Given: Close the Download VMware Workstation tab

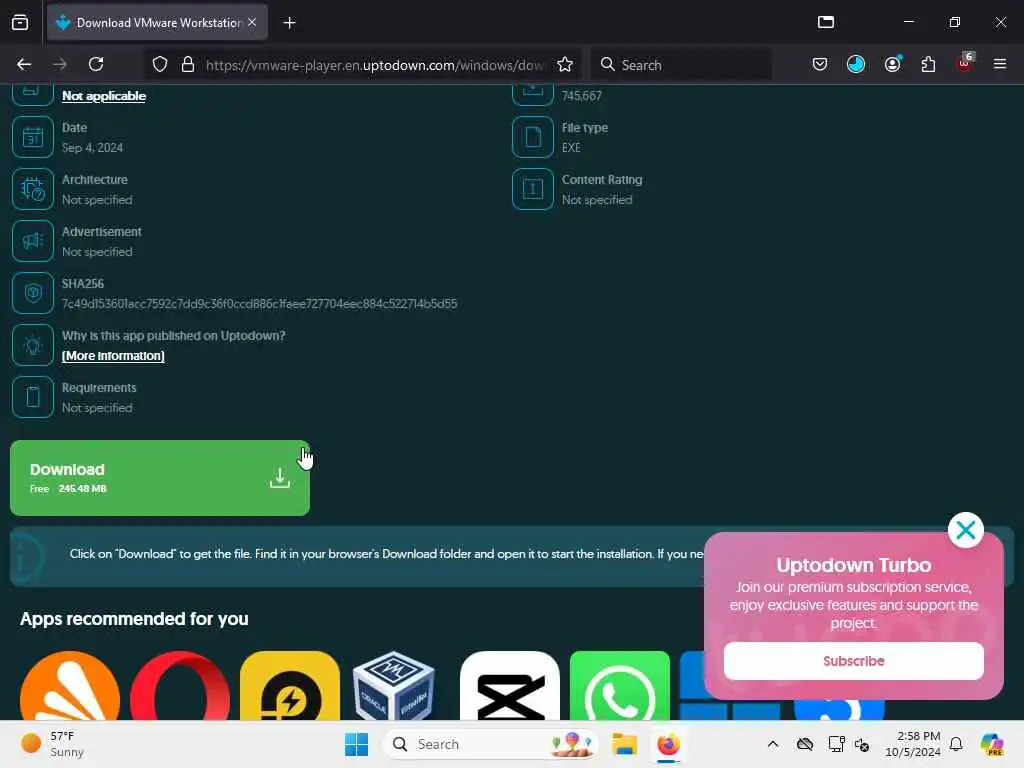Looking at the screenshot, I should point(252,22).
